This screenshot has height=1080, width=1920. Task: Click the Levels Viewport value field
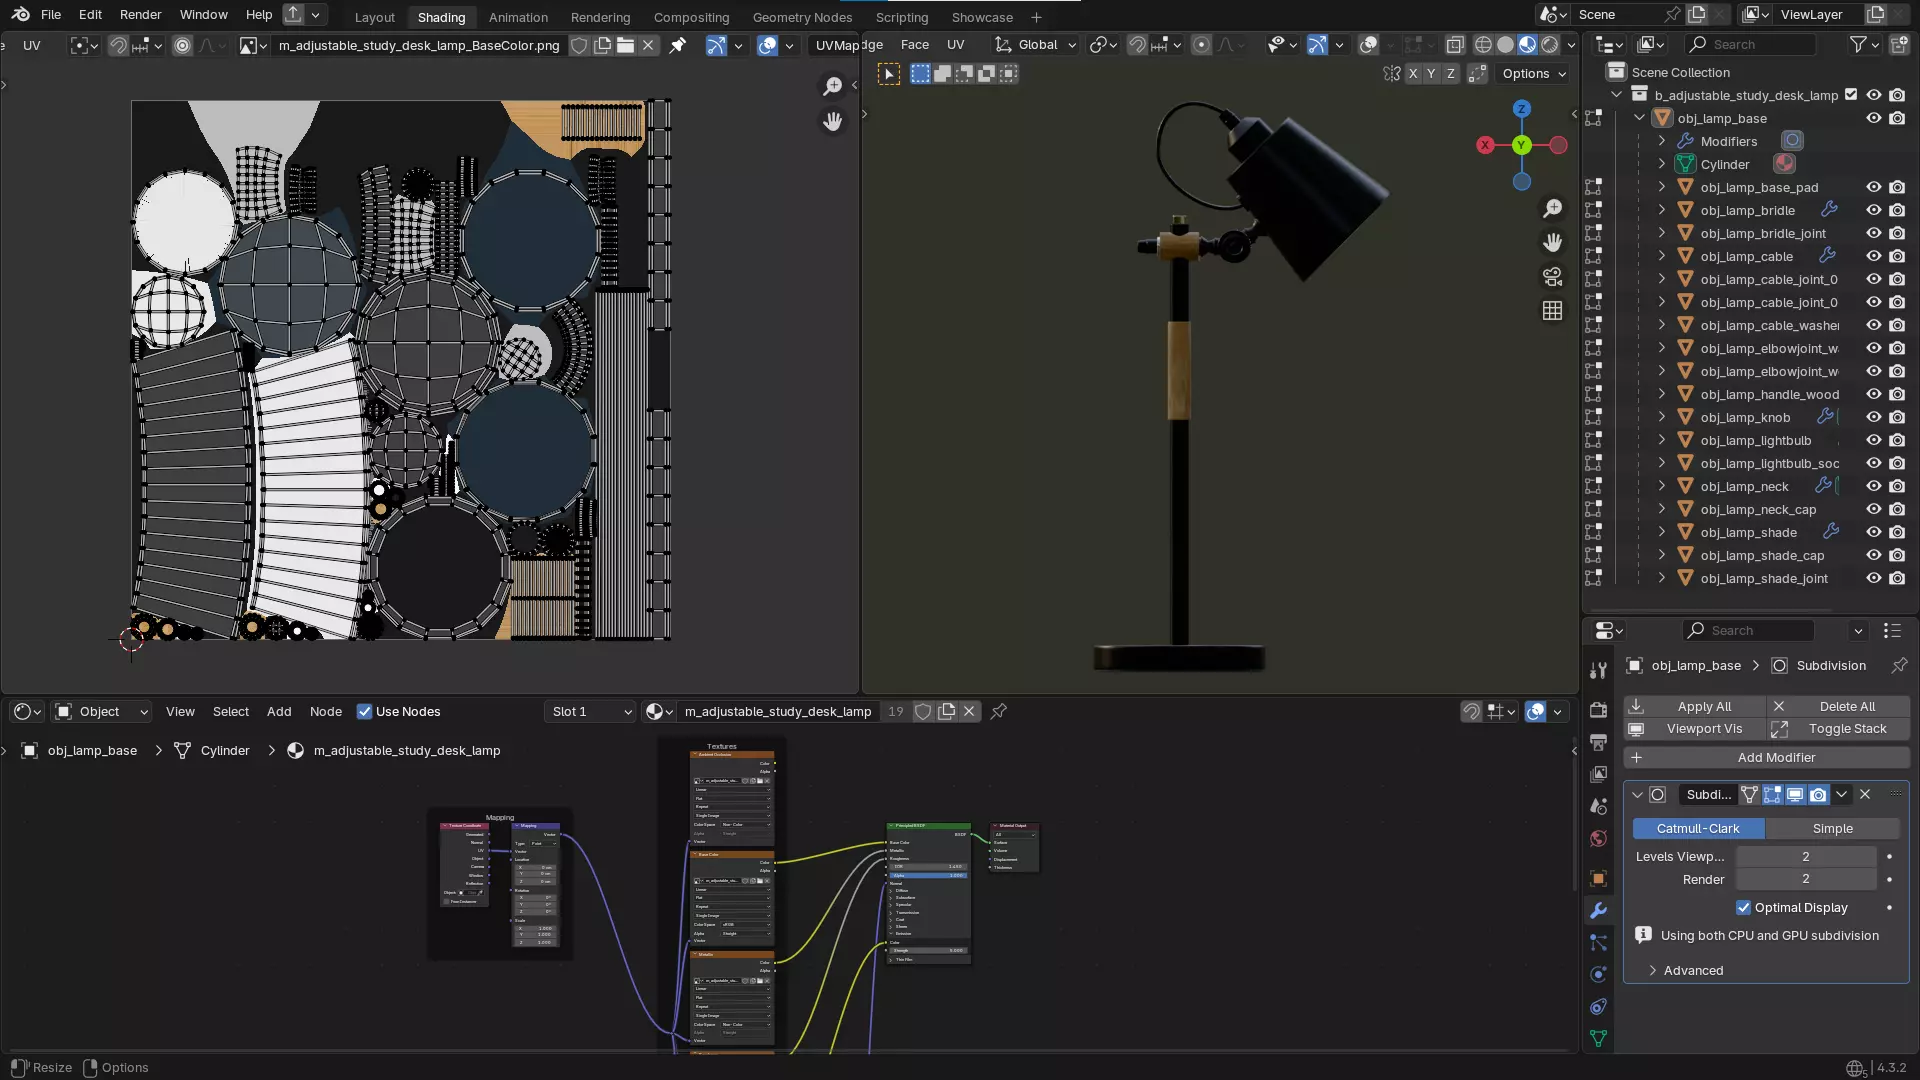coord(1806,857)
